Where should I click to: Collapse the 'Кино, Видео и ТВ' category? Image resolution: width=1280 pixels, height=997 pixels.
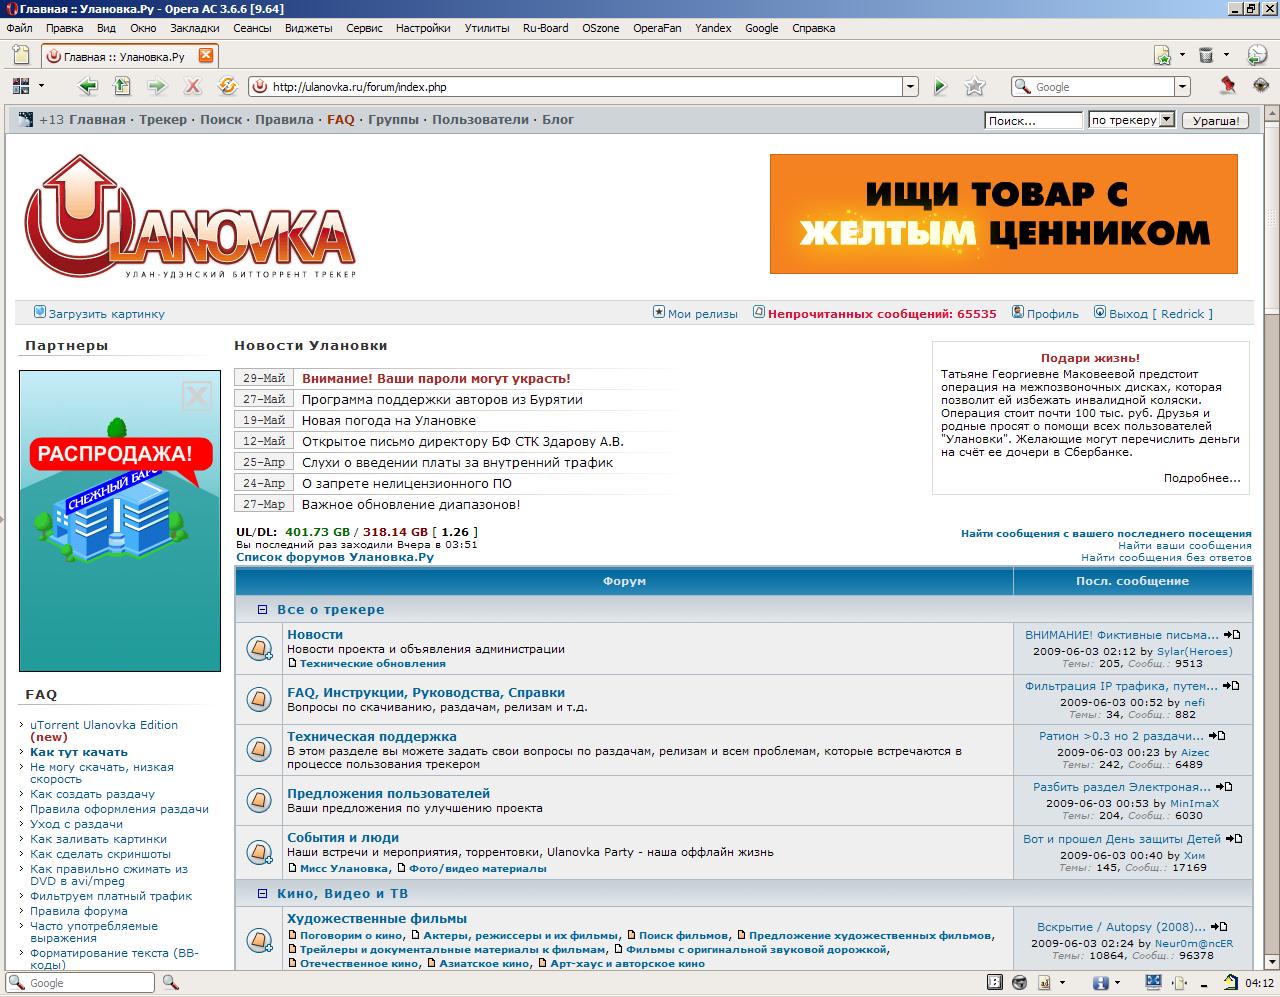click(x=263, y=893)
